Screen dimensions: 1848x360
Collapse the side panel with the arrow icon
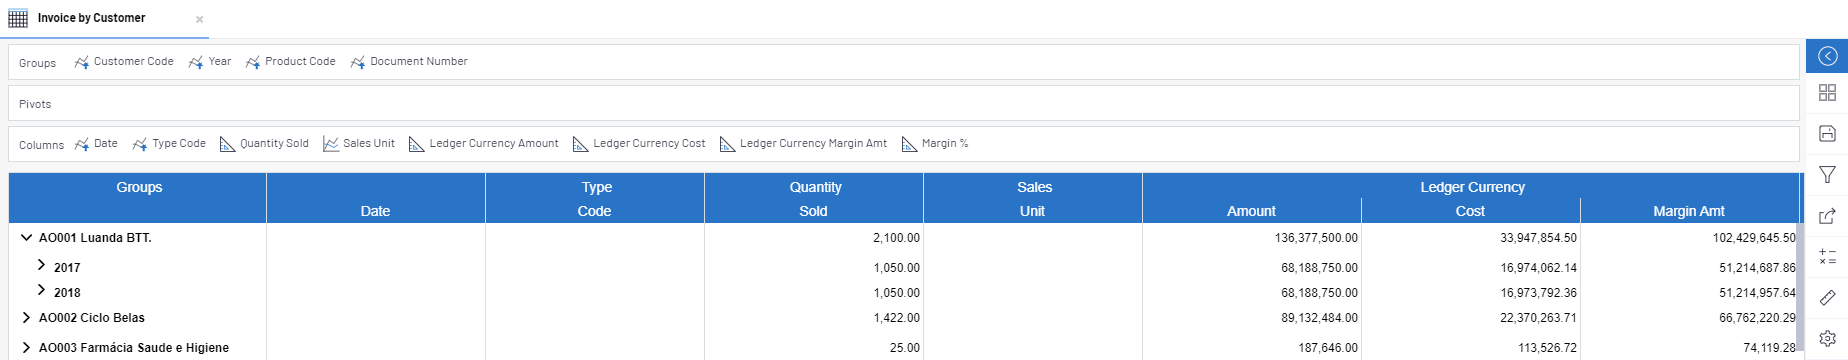[x=1827, y=56]
